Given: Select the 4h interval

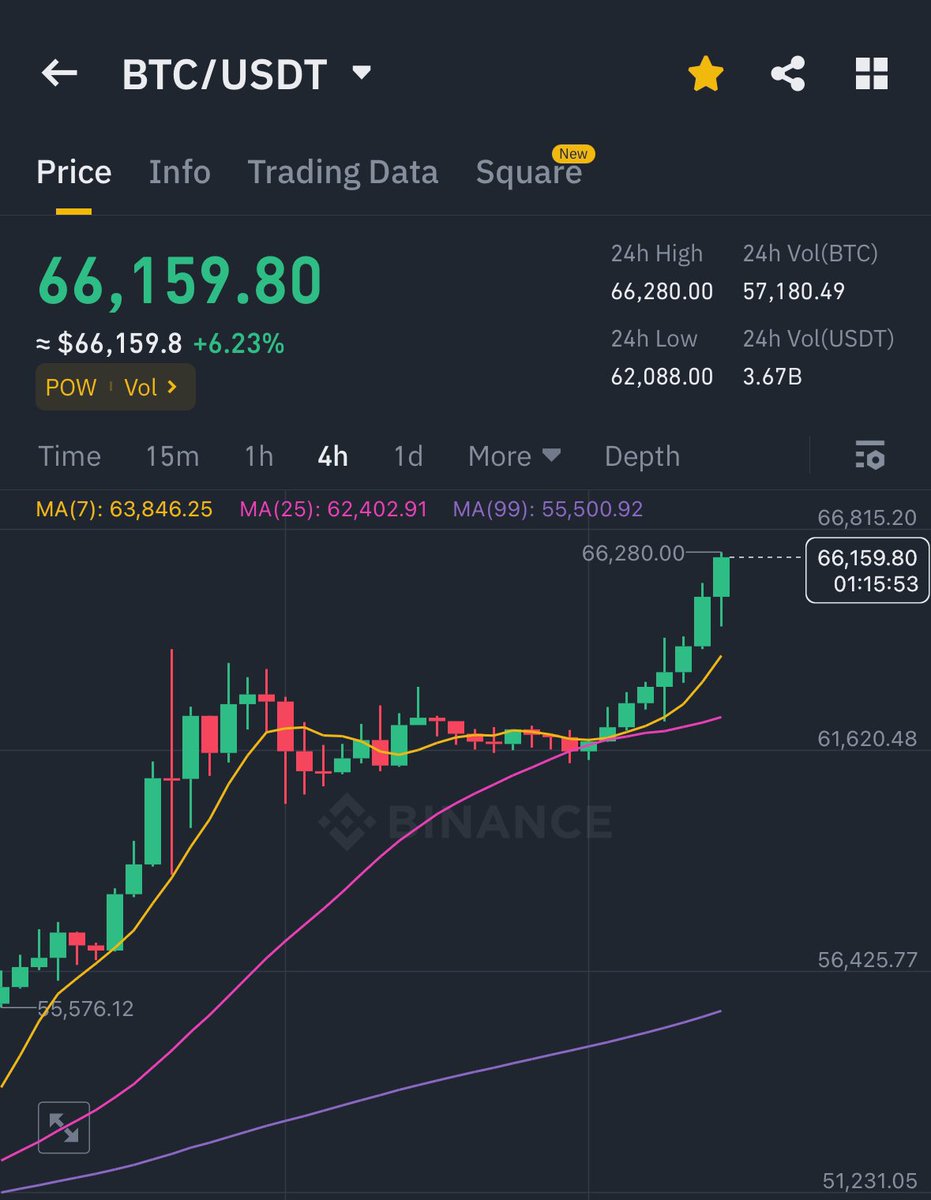Looking at the screenshot, I should pyautogui.click(x=332, y=456).
